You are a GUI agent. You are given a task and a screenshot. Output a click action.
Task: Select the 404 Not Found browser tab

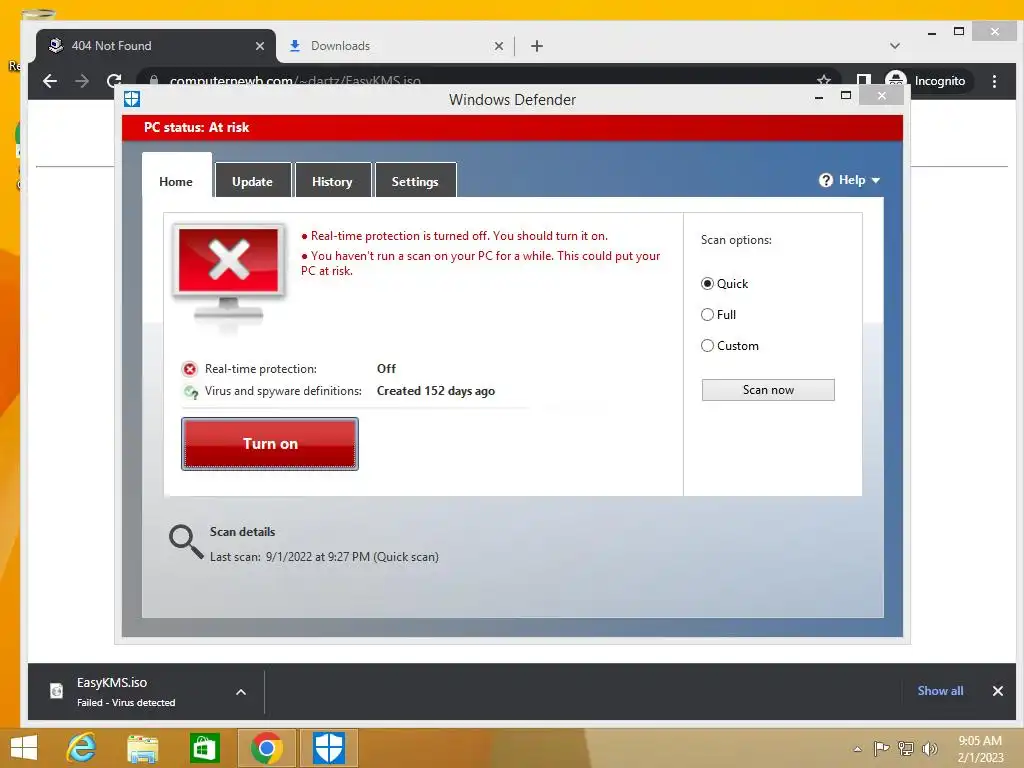tap(155, 46)
